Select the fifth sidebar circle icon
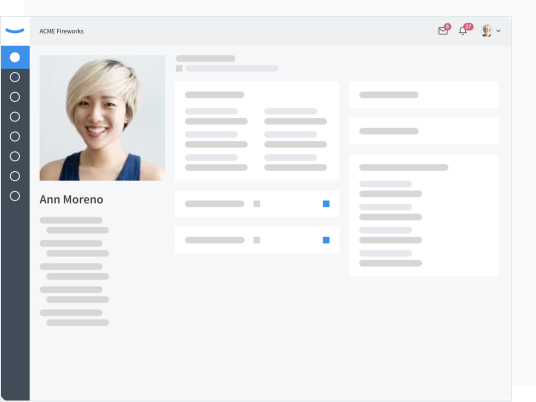Viewport: 536px width, 402px height. click(15, 136)
